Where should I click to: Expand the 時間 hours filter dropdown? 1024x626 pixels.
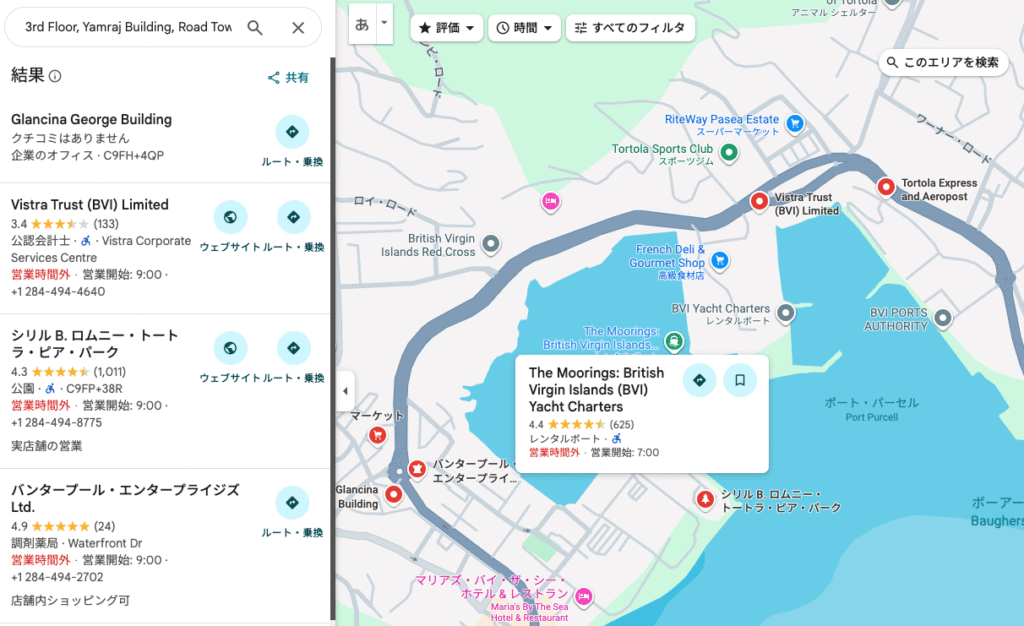pyautogui.click(x=524, y=28)
